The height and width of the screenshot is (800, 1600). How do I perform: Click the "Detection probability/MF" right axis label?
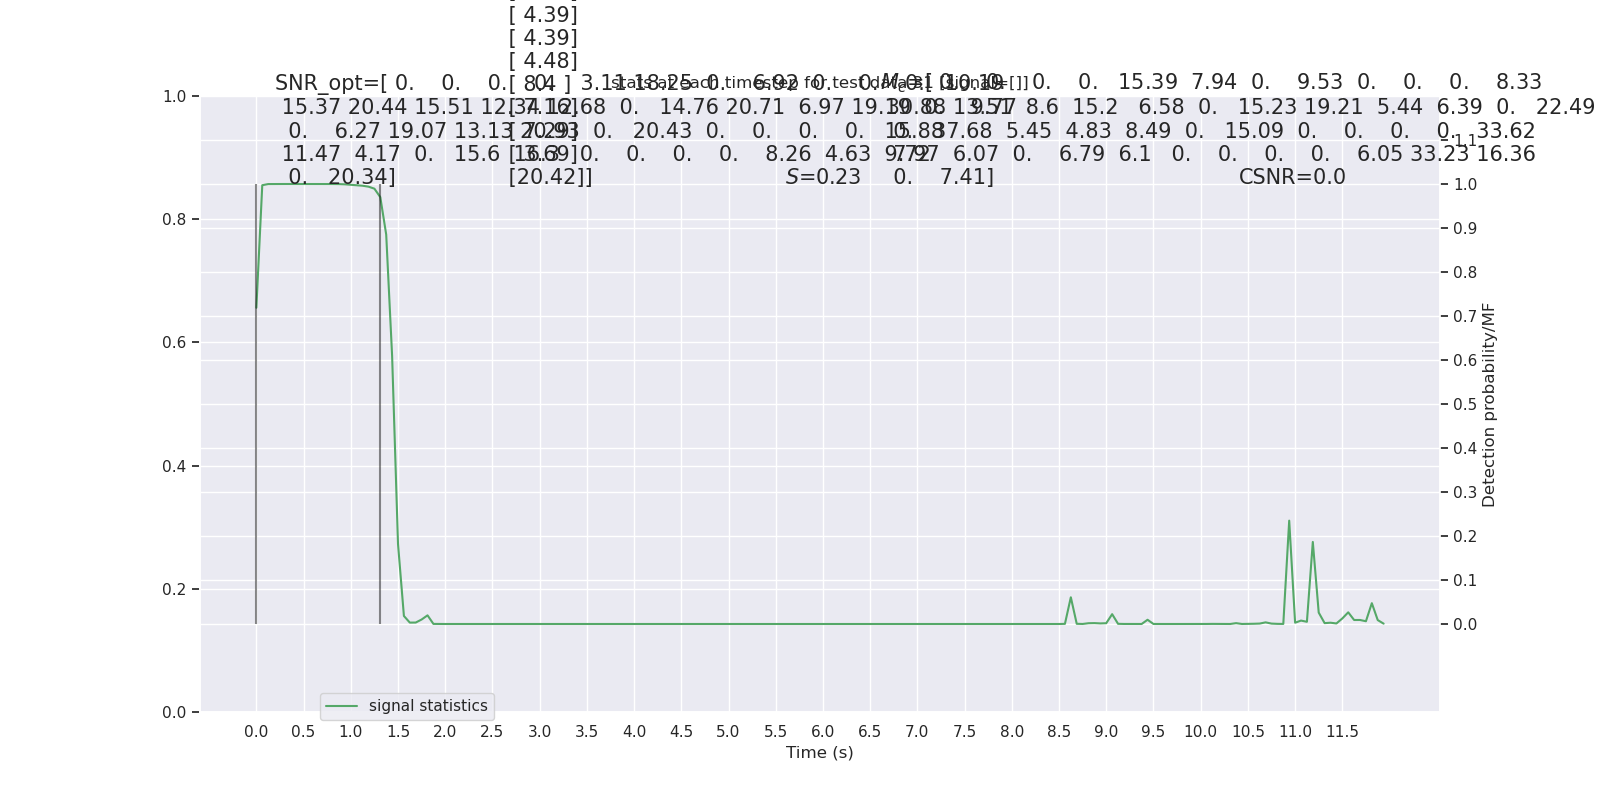tap(1489, 404)
